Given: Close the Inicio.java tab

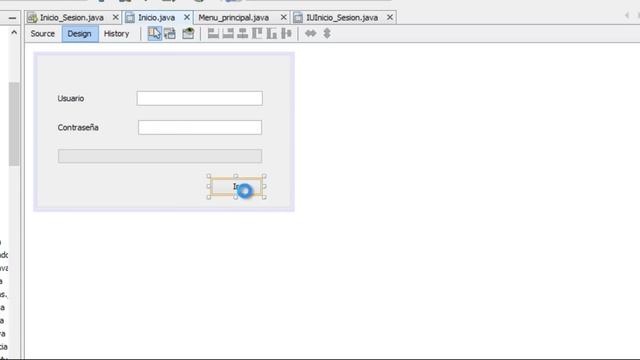Looking at the screenshot, I should (x=187, y=17).
